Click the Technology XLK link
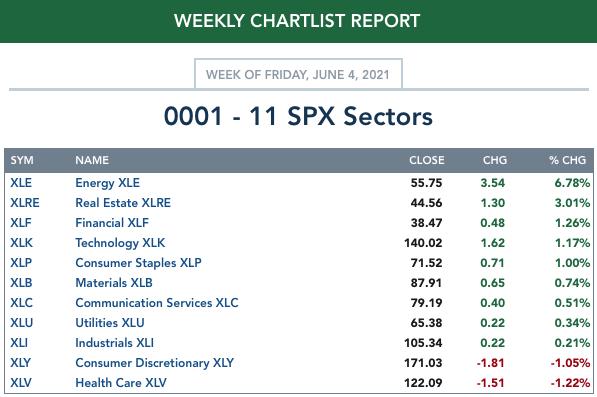 click(120, 243)
